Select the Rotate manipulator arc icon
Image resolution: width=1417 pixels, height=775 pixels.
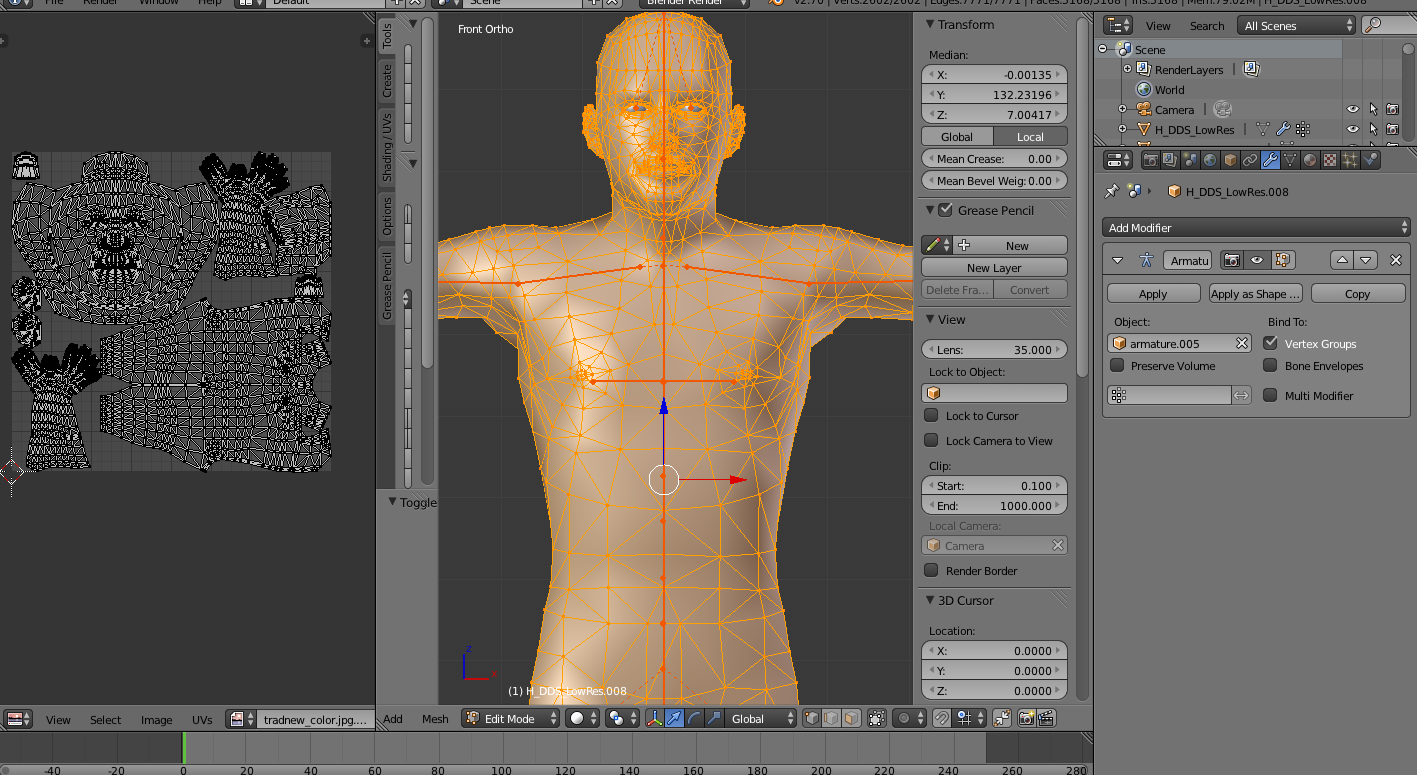coord(694,718)
